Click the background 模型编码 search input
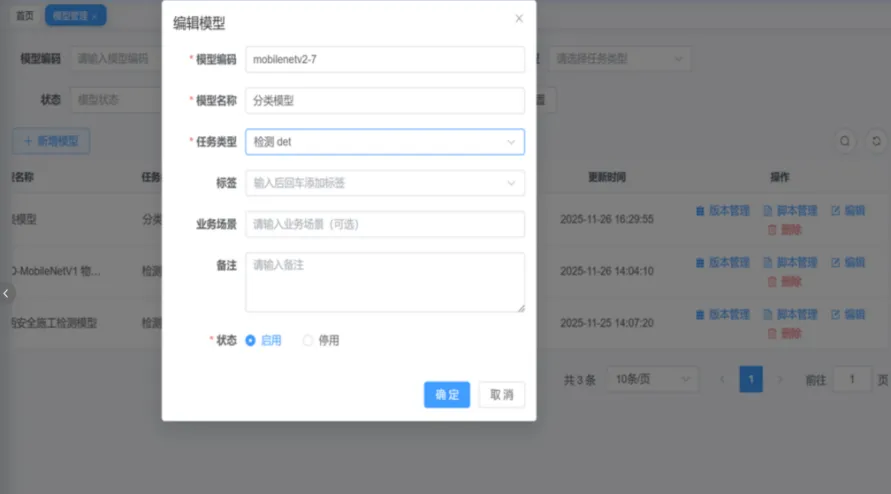This screenshot has height=494, width=891. pos(116,59)
